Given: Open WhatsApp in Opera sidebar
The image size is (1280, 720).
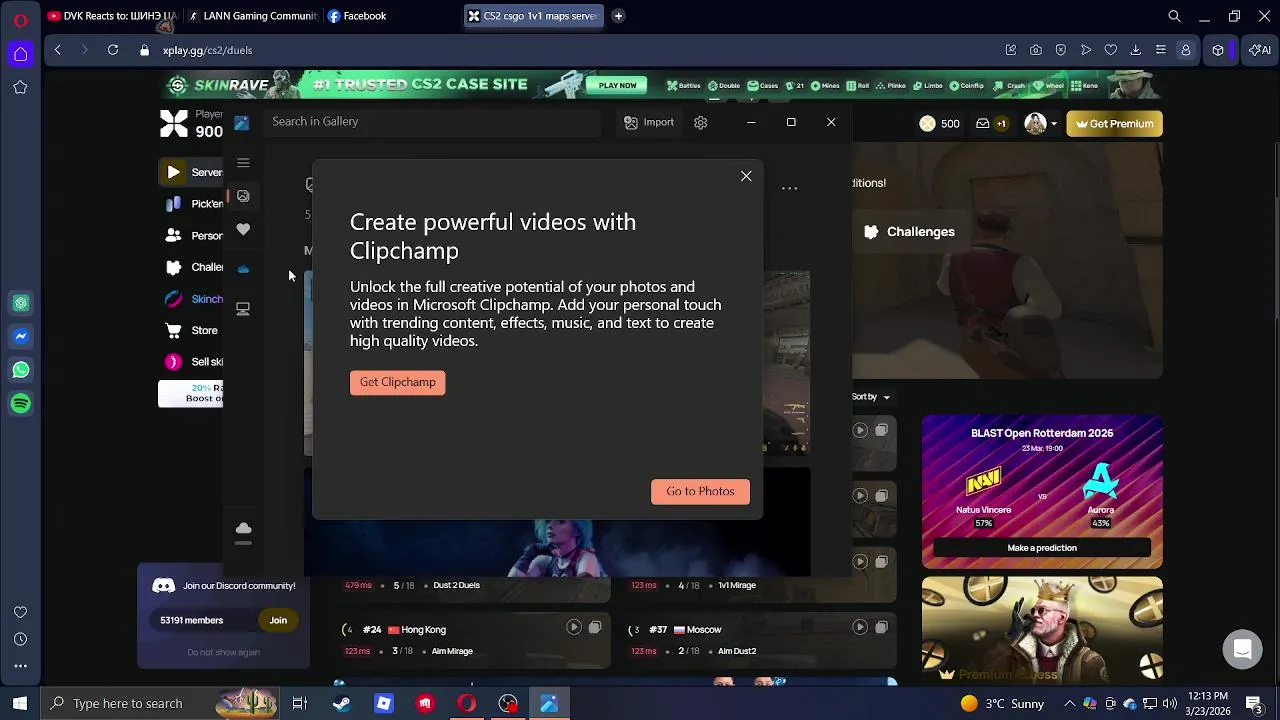Looking at the screenshot, I should click(x=21, y=370).
